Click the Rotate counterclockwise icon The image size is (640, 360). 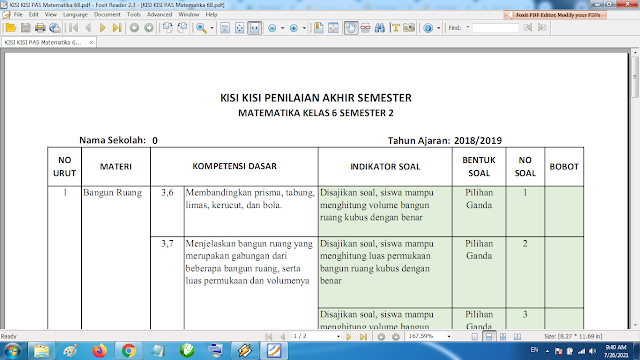[x=167, y=28]
